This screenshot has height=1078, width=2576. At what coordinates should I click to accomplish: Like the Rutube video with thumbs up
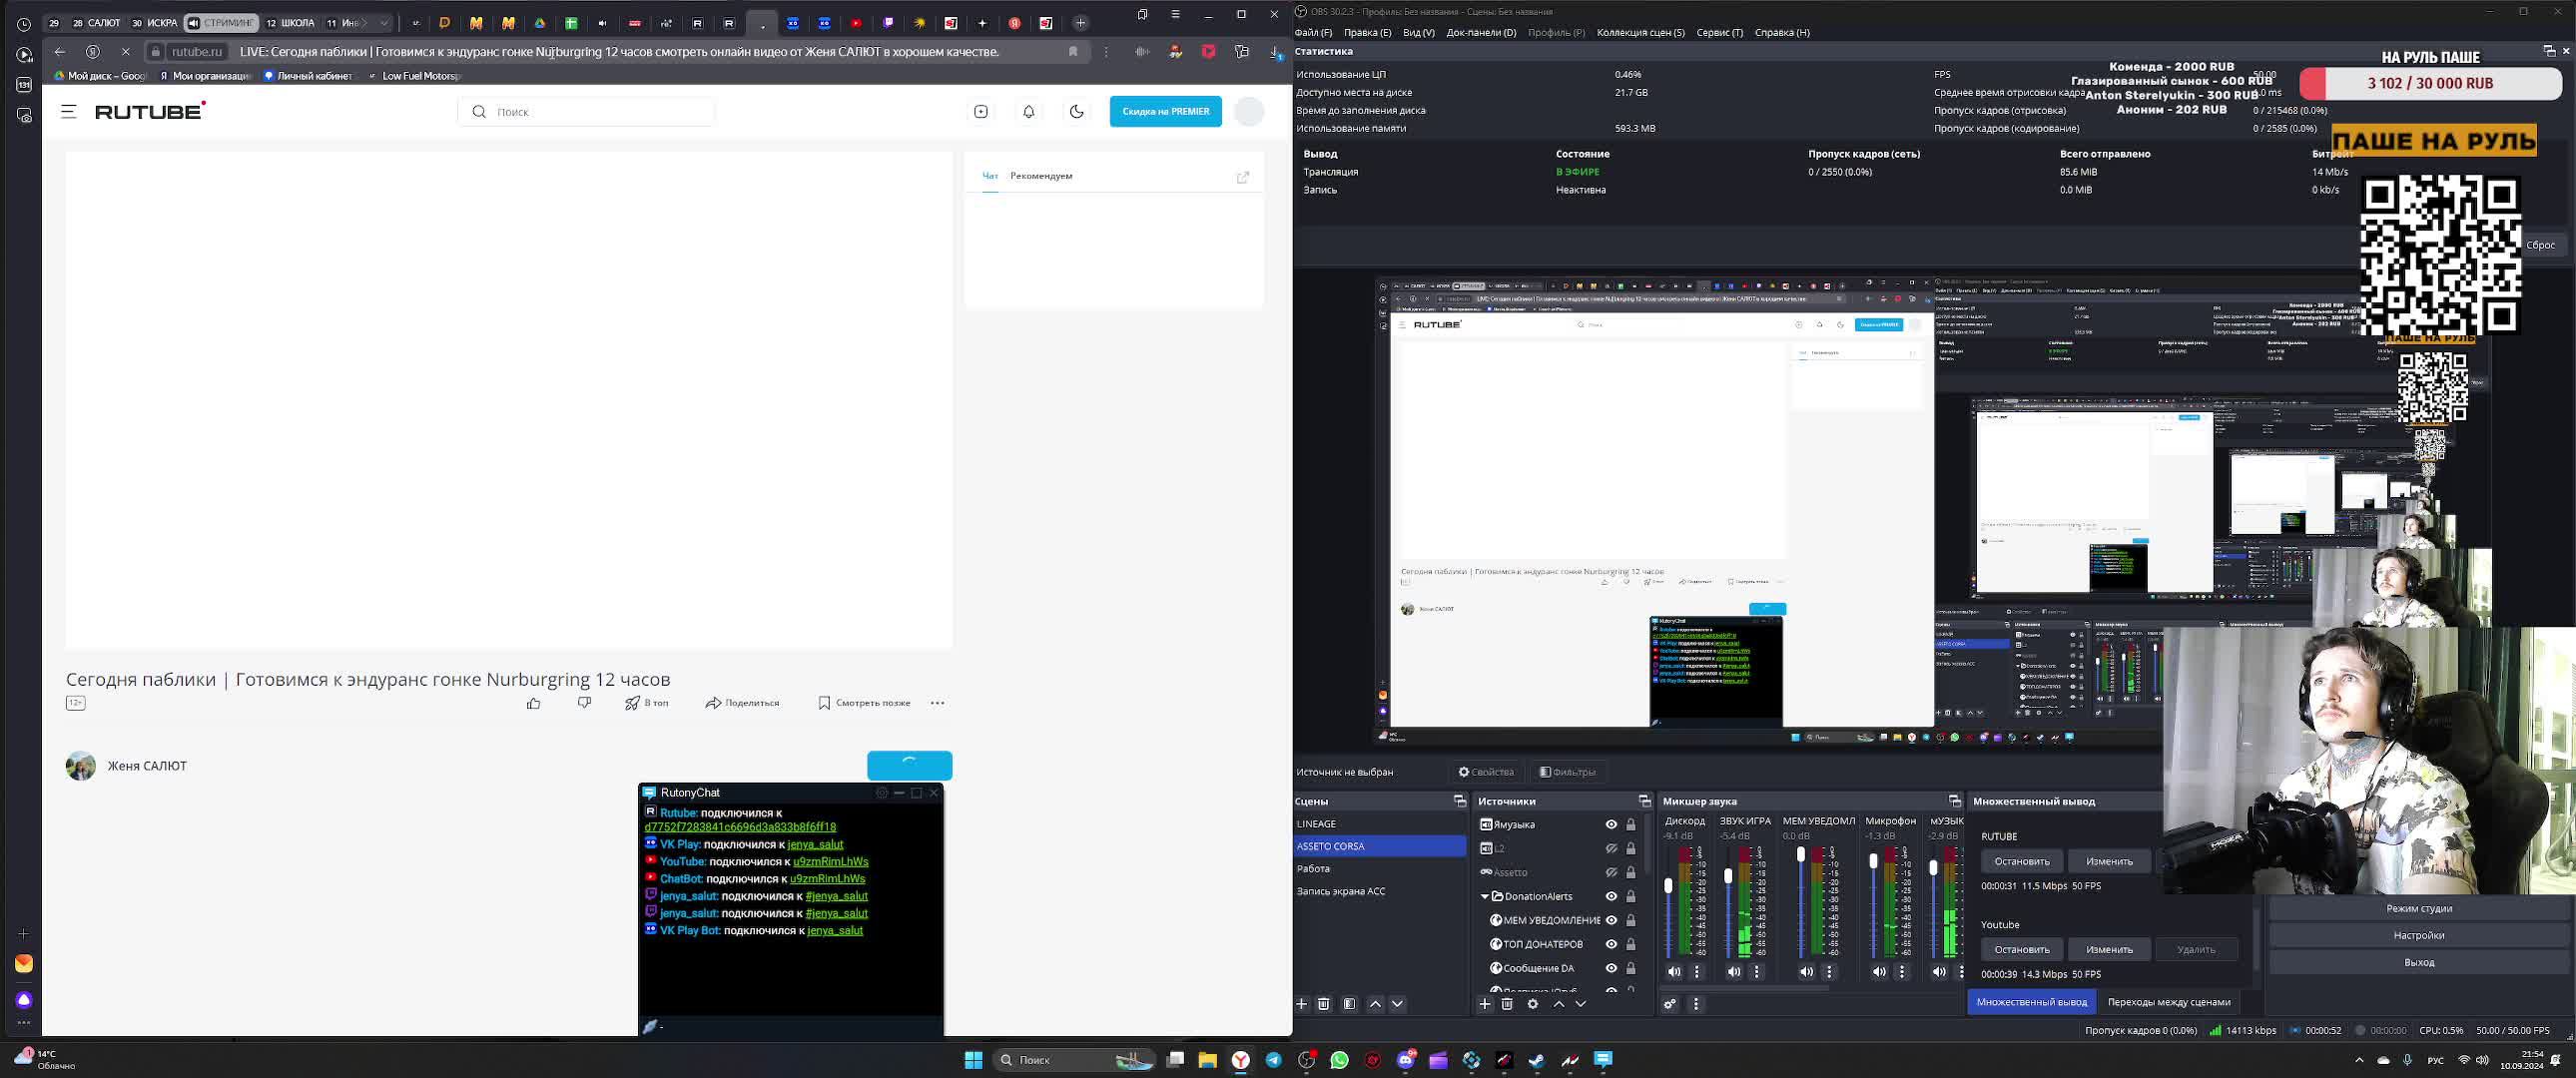click(534, 703)
